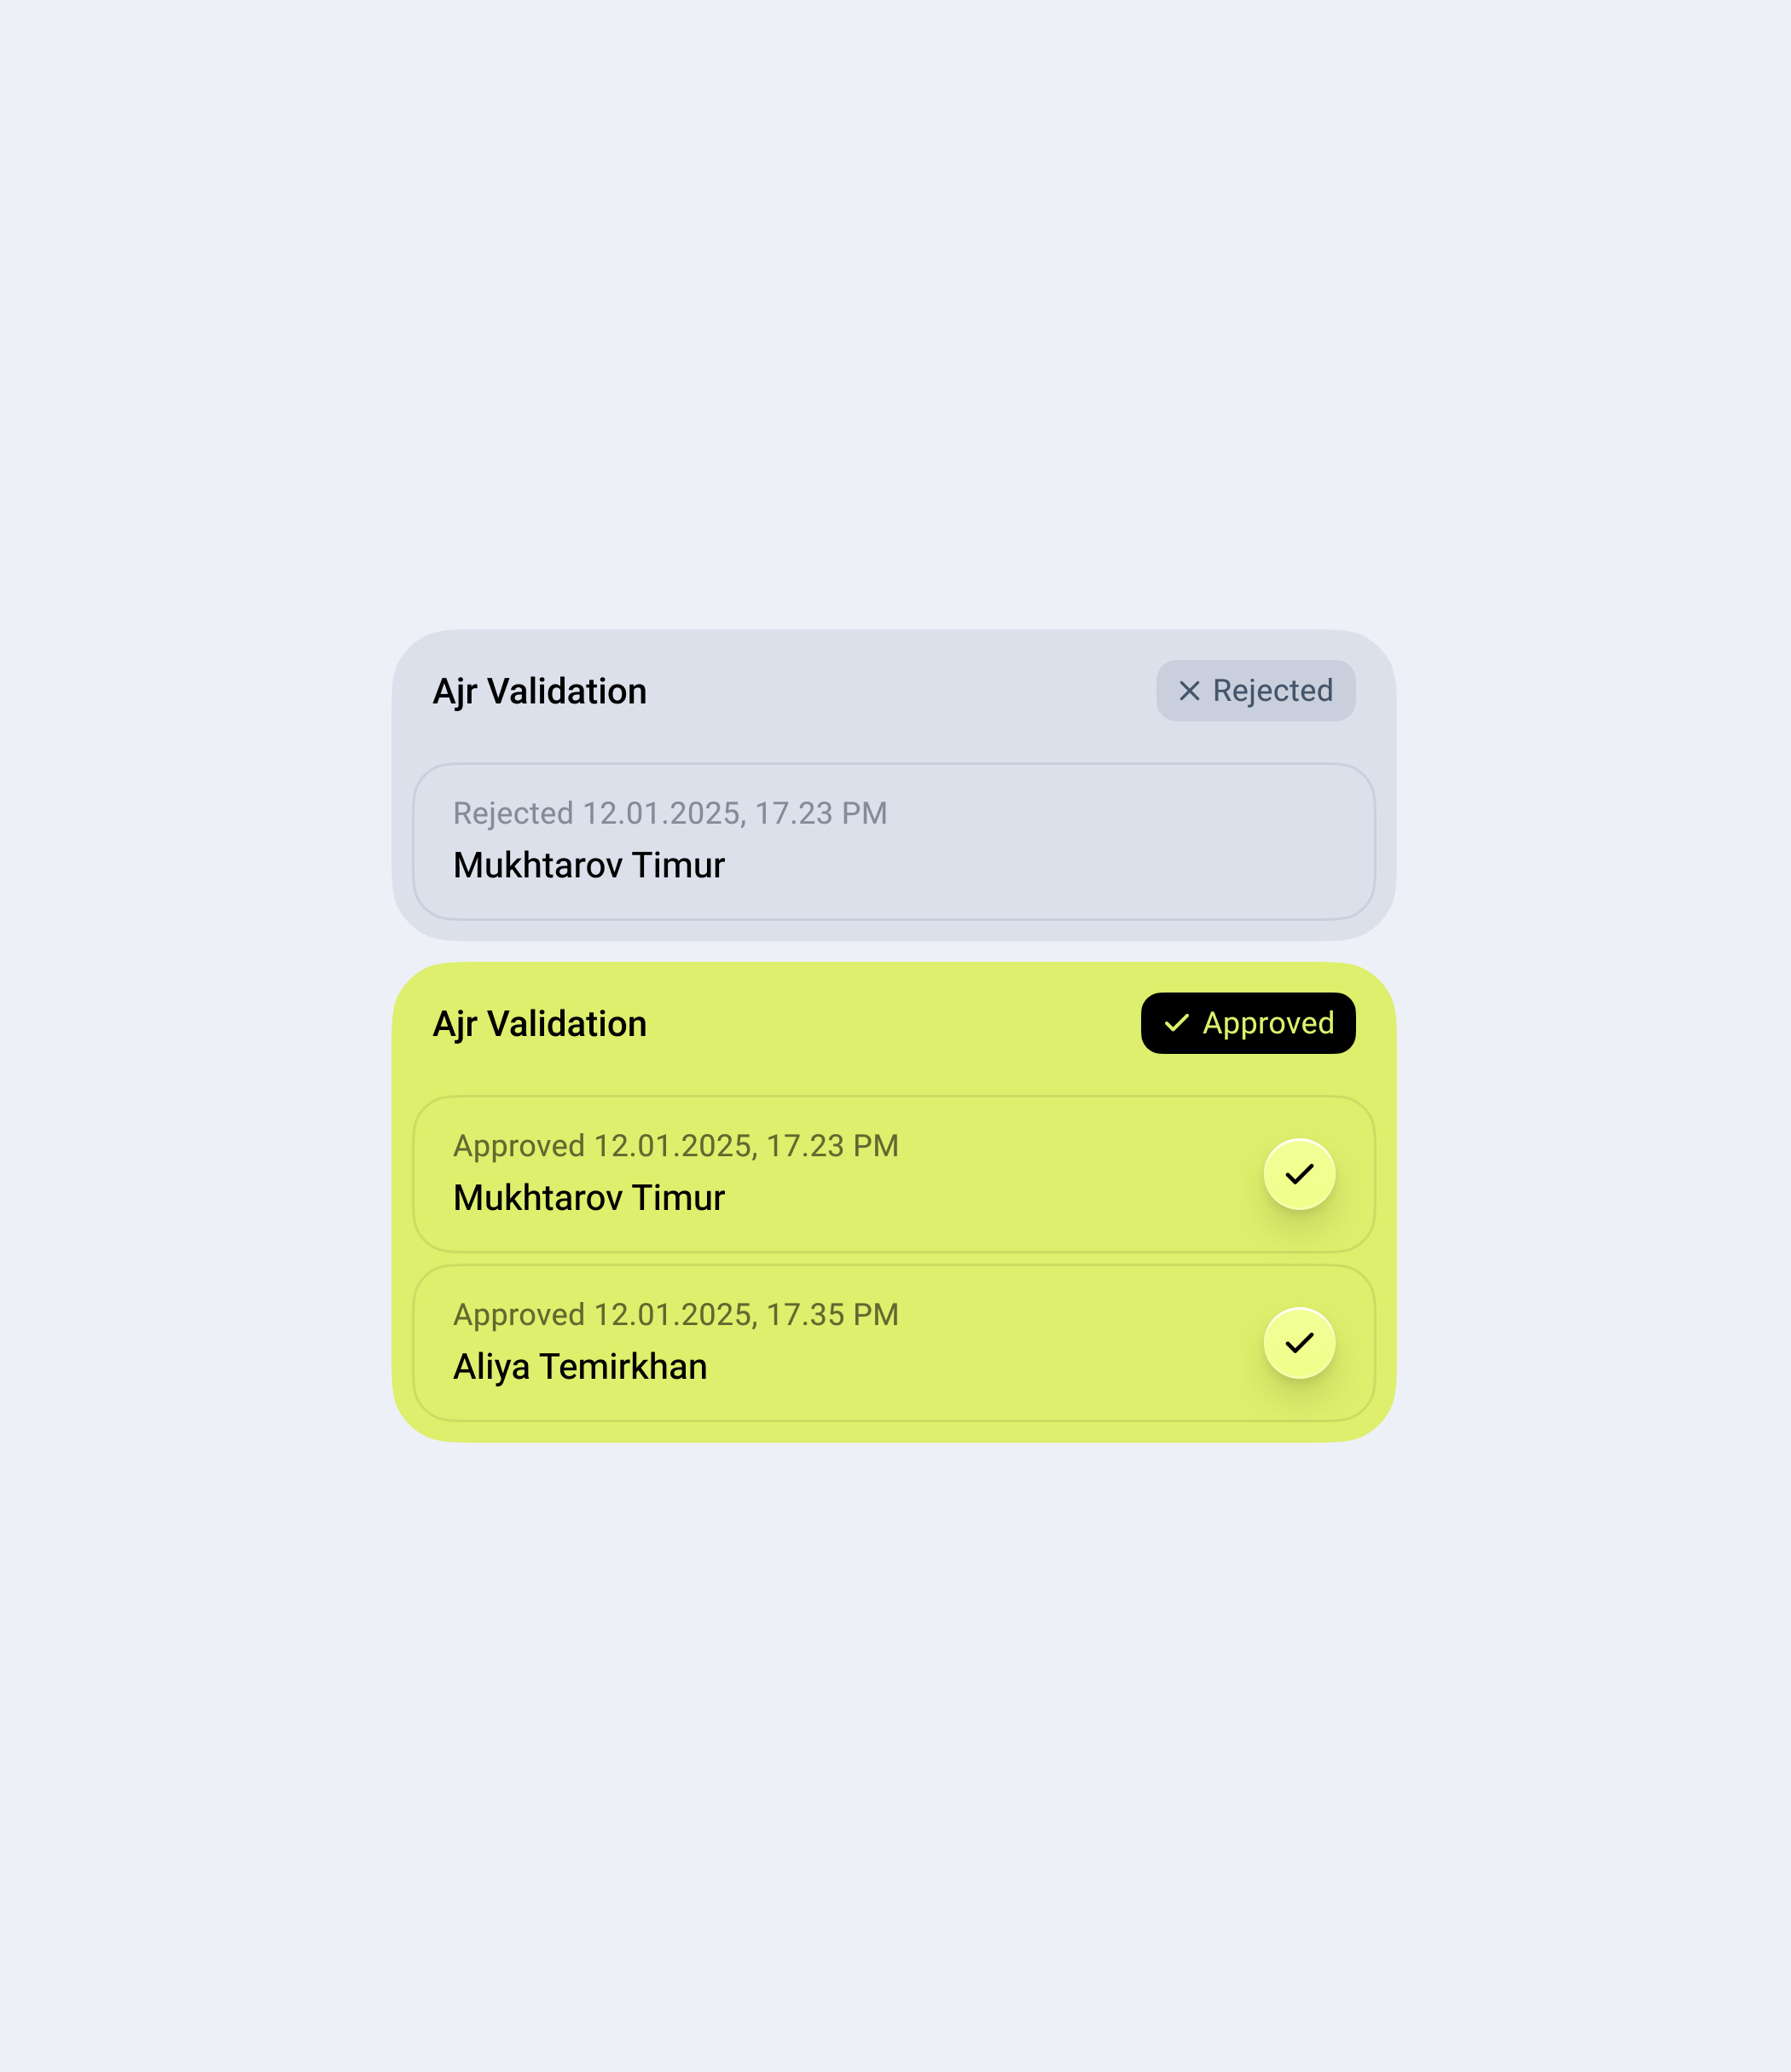Select the Ajr Validation heading of the gray card
1791x2072 pixels.
[x=539, y=692]
